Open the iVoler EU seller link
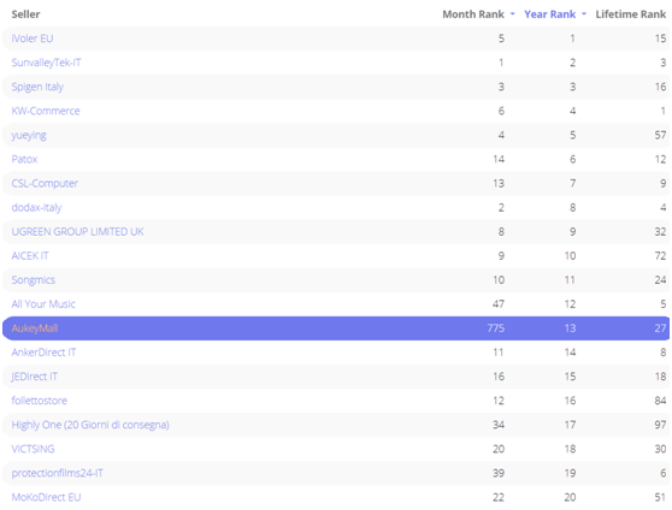The image size is (672, 510). (32, 39)
